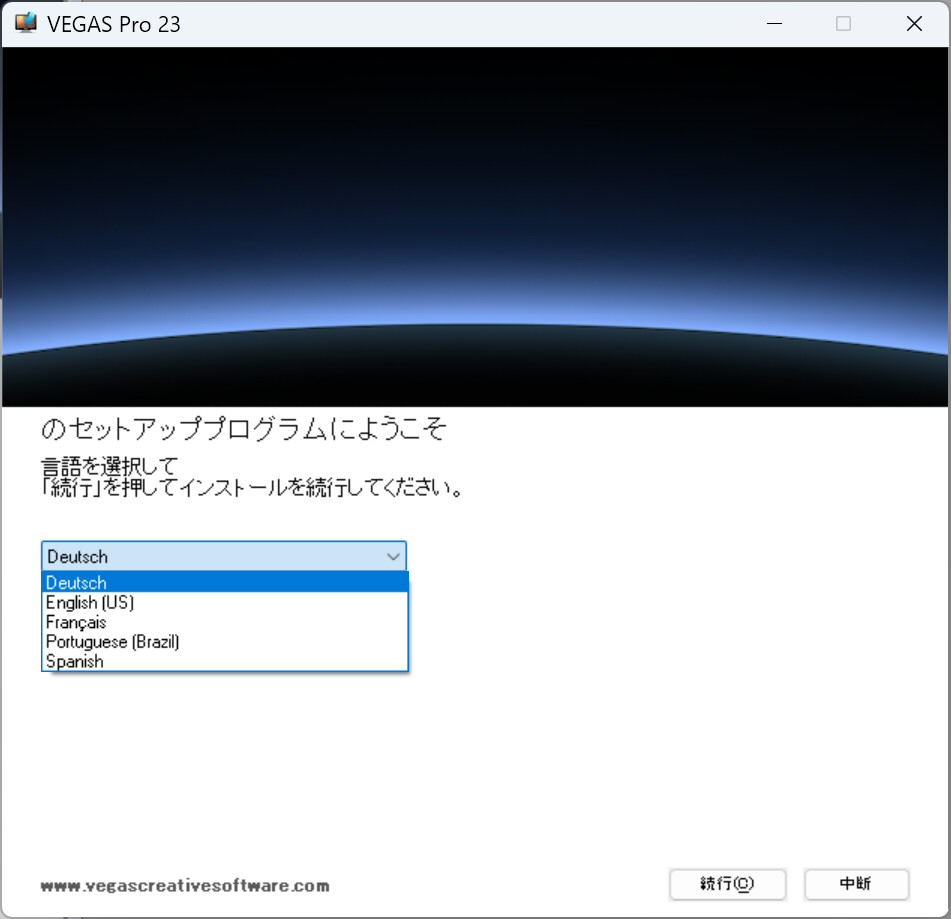Click the 続行 continue button
The width and height of the screenshot is (951, 919).
[728, 884]
